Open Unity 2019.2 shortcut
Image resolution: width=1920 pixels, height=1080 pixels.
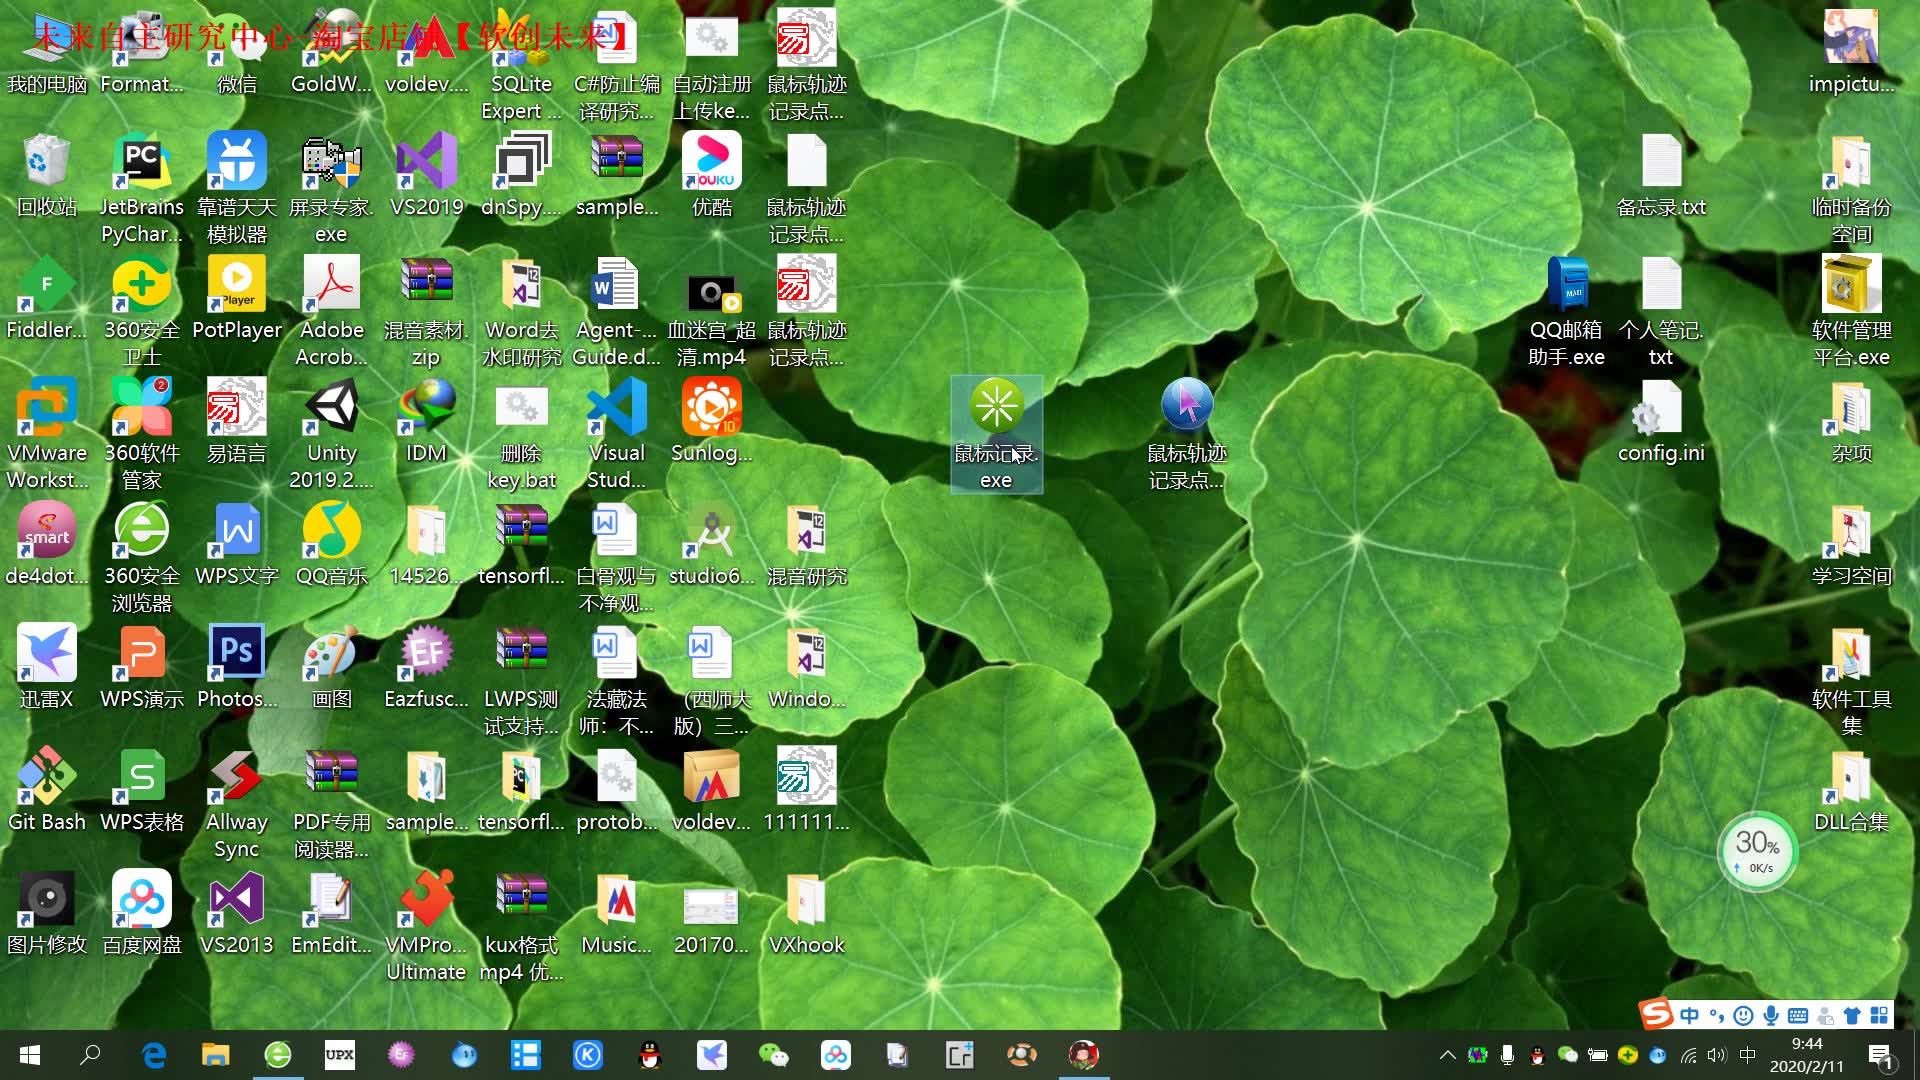coord(331,434)
